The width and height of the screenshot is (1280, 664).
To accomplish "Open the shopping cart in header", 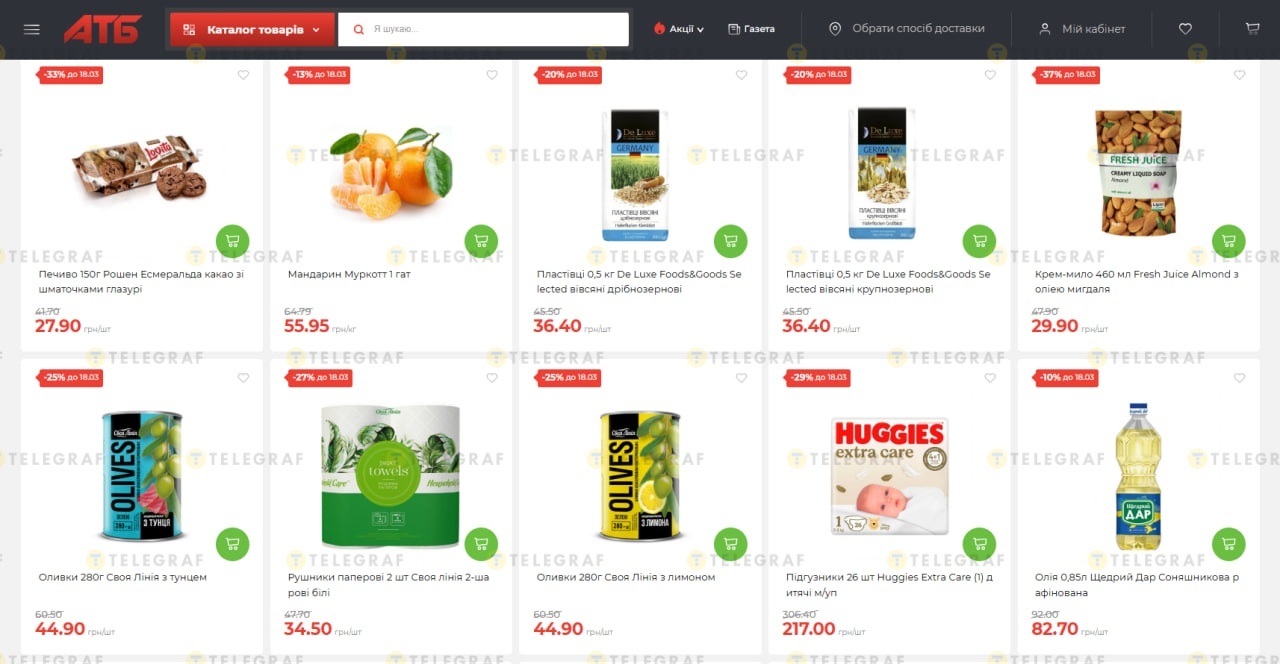I will pos(1252,29).
